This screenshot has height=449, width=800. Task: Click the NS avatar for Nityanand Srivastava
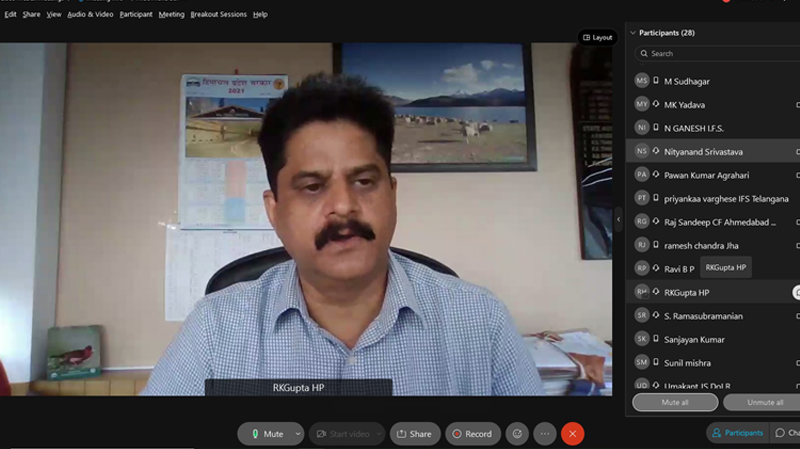pyautogui.click(x=642, y=151)
